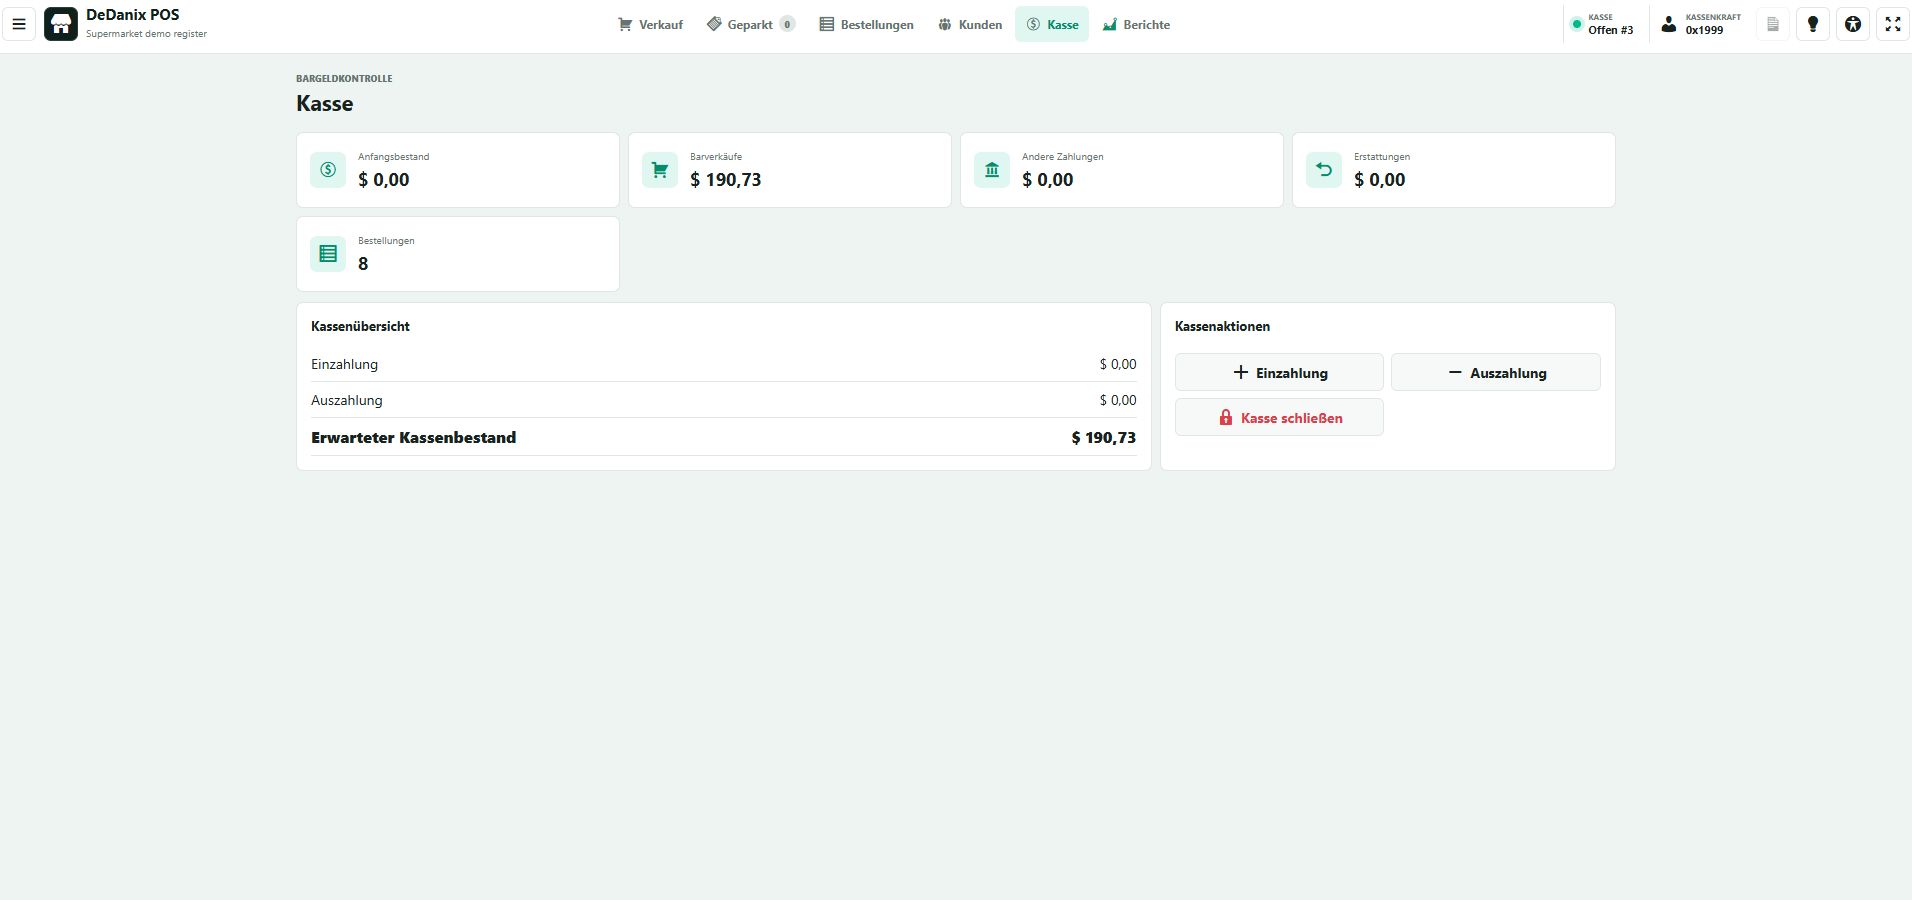Click the Kassenübersicht heading
The width and height of the screenshot is (1912, 900).
coord(360,326)
